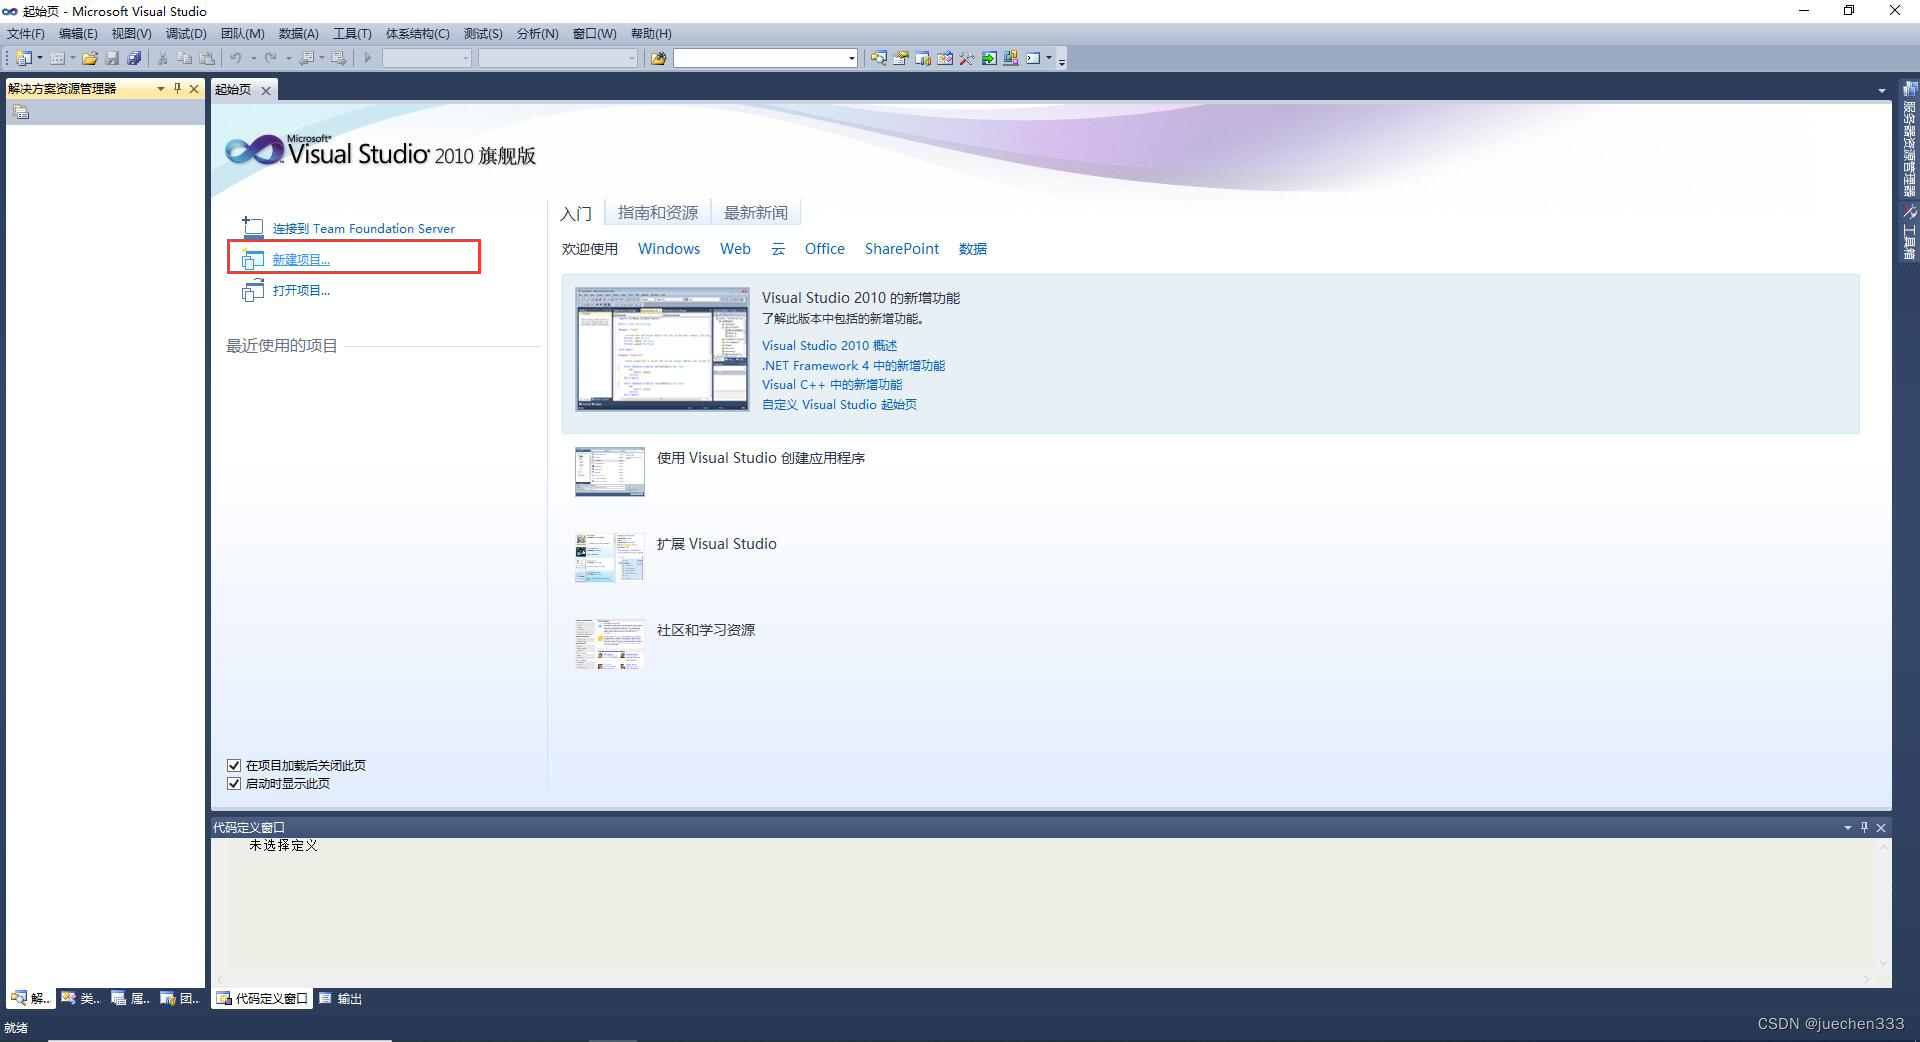
Task: Click .NET Framework 4 中的新增功能 link
Action: point(853,366)
